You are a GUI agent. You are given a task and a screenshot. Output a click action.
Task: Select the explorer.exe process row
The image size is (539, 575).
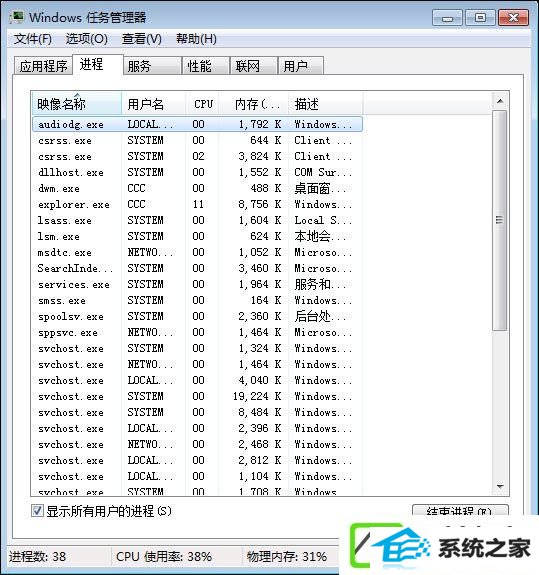coord(197,204)
